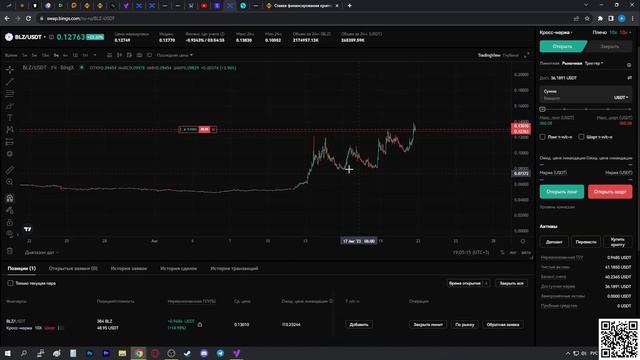Click the 'Добавить' TP/SL button

tap(359, 325)
